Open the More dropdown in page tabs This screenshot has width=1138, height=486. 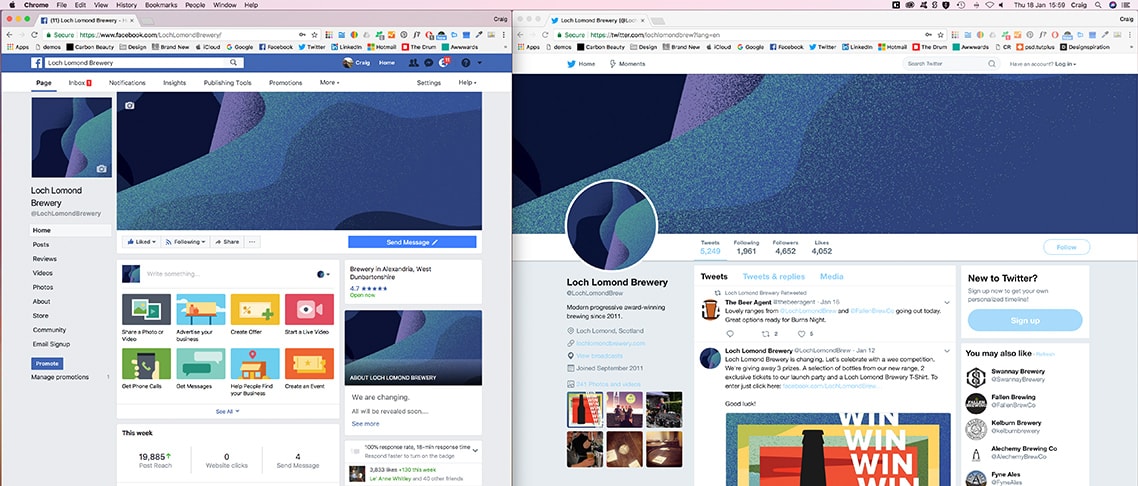(x=329, y=83)
